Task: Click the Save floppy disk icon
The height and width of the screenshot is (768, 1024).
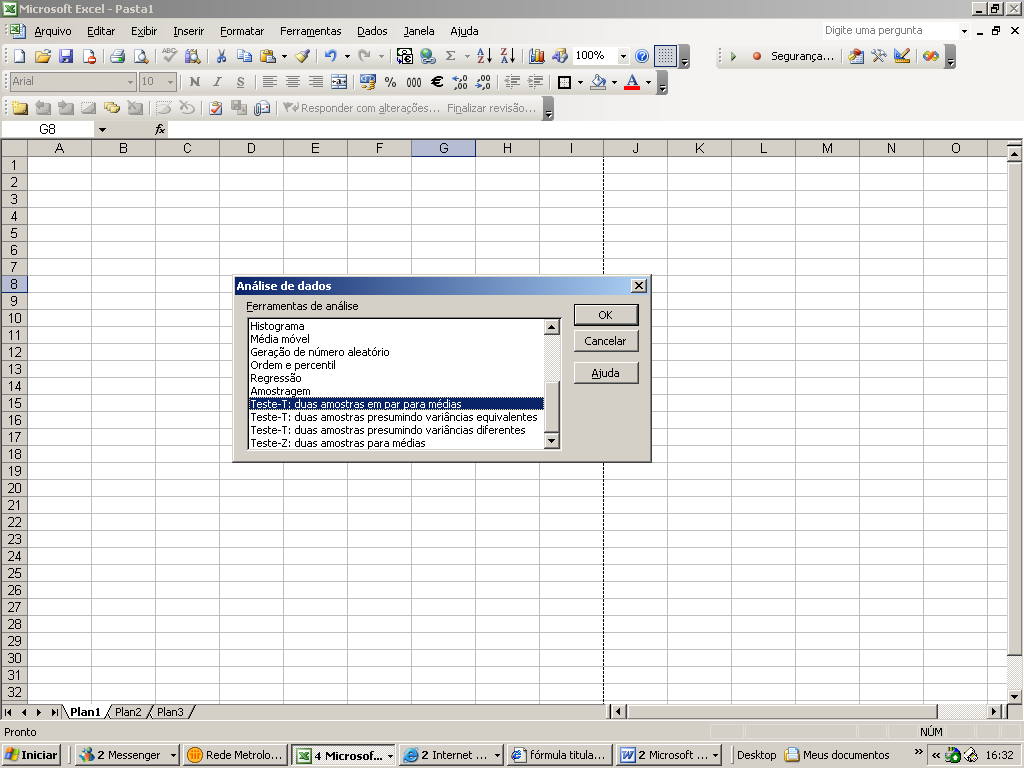Action: [66, 56]
